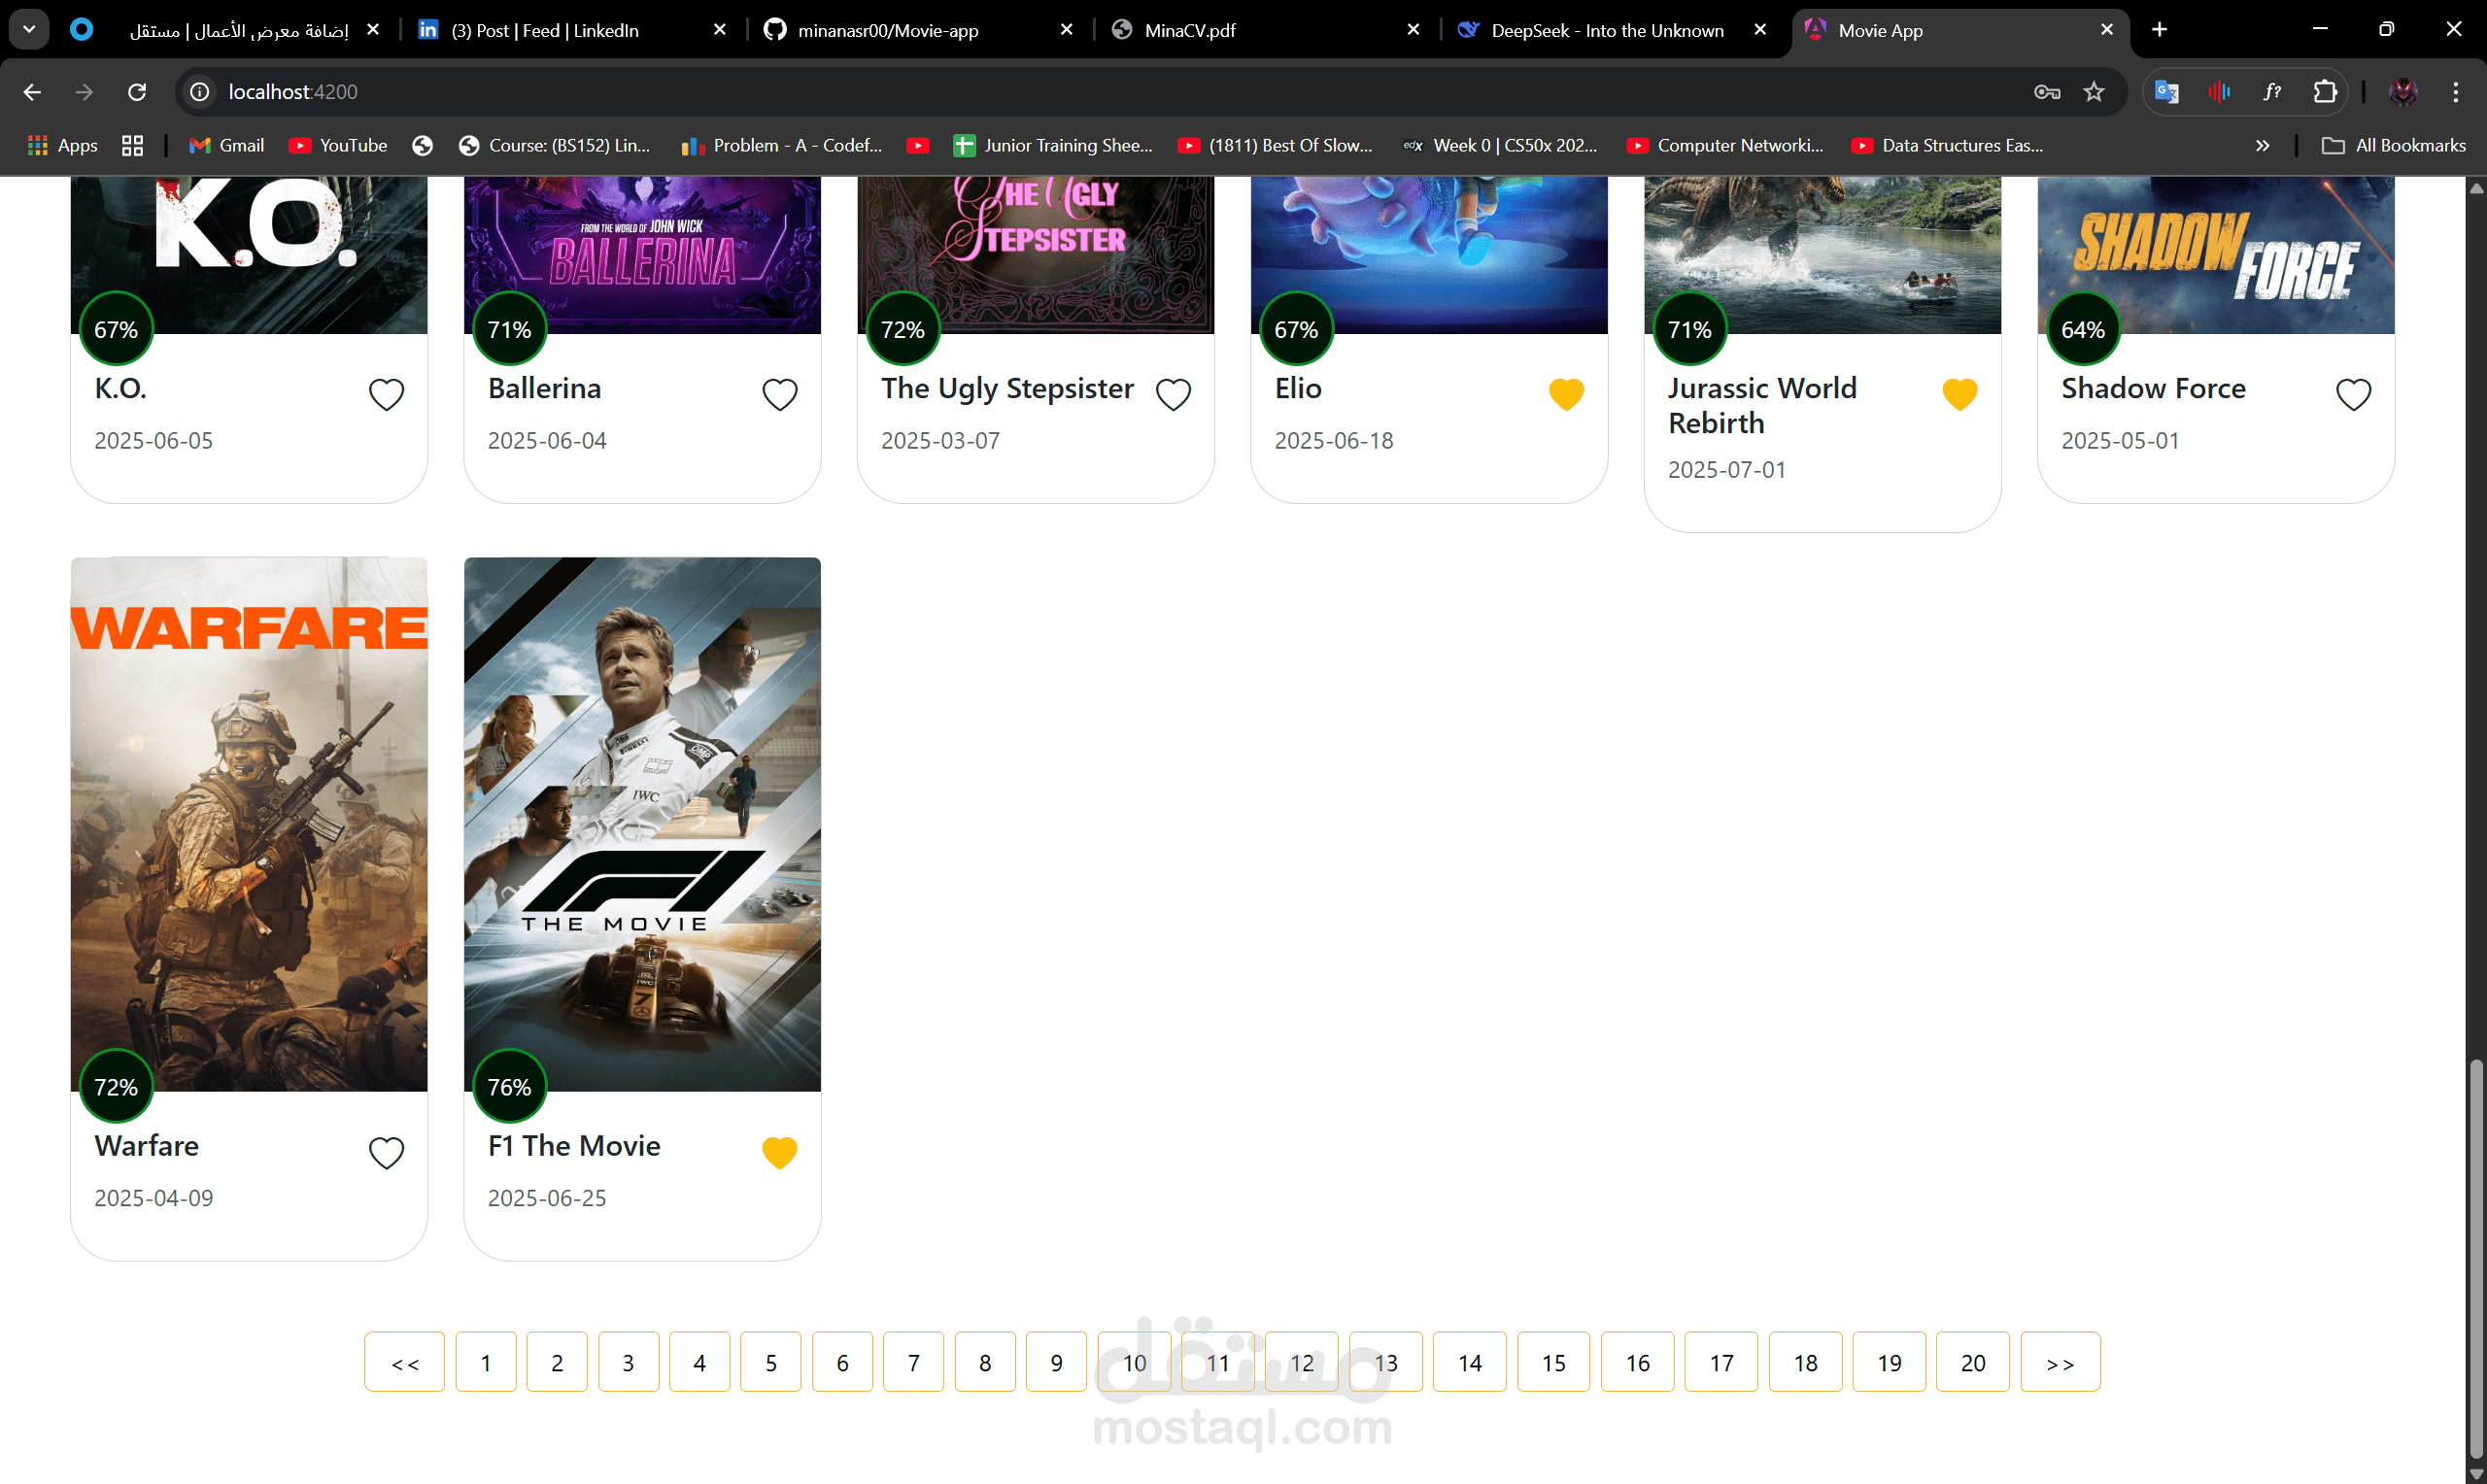Switch to the Arabic mostaql tab

coord(225,30)
